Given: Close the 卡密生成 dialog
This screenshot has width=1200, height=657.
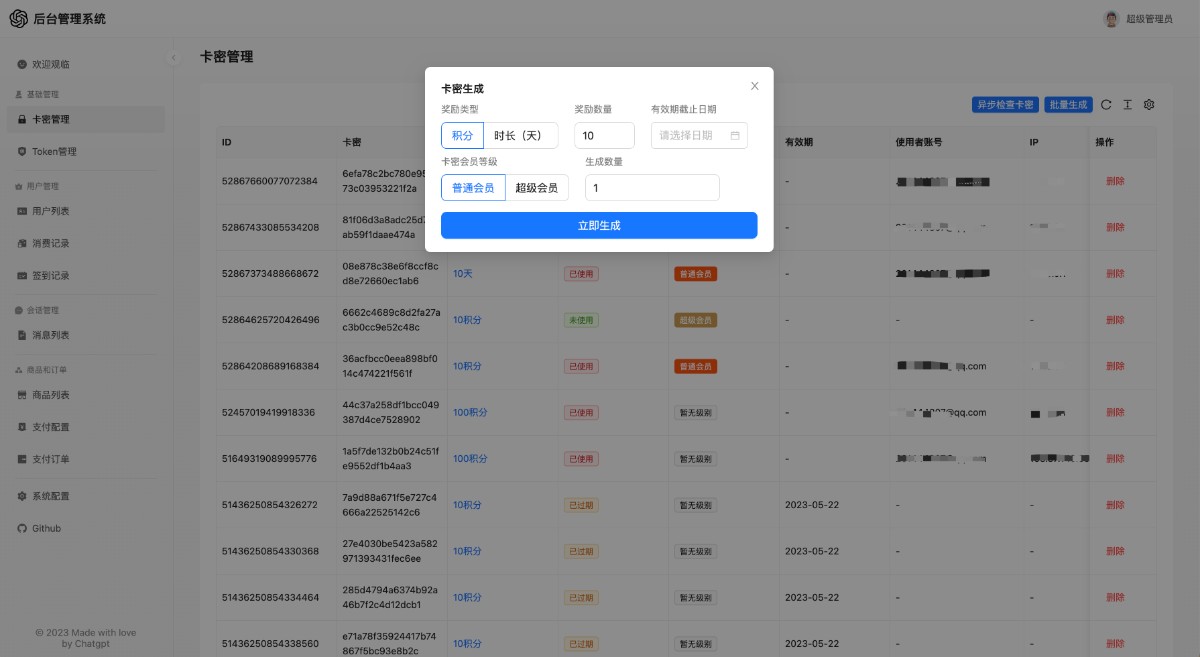Looking at the screenshot, I should tap(755, 86).
